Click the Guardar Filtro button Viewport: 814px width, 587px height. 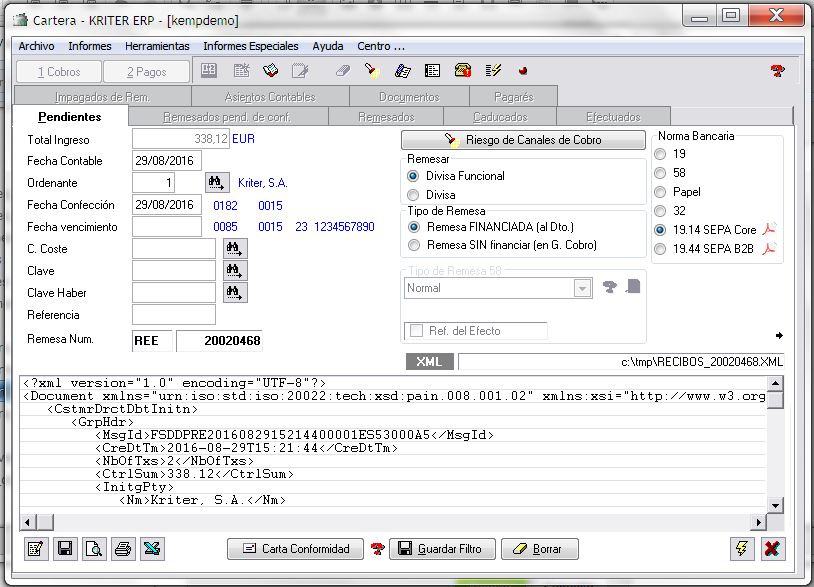(442, 549)
